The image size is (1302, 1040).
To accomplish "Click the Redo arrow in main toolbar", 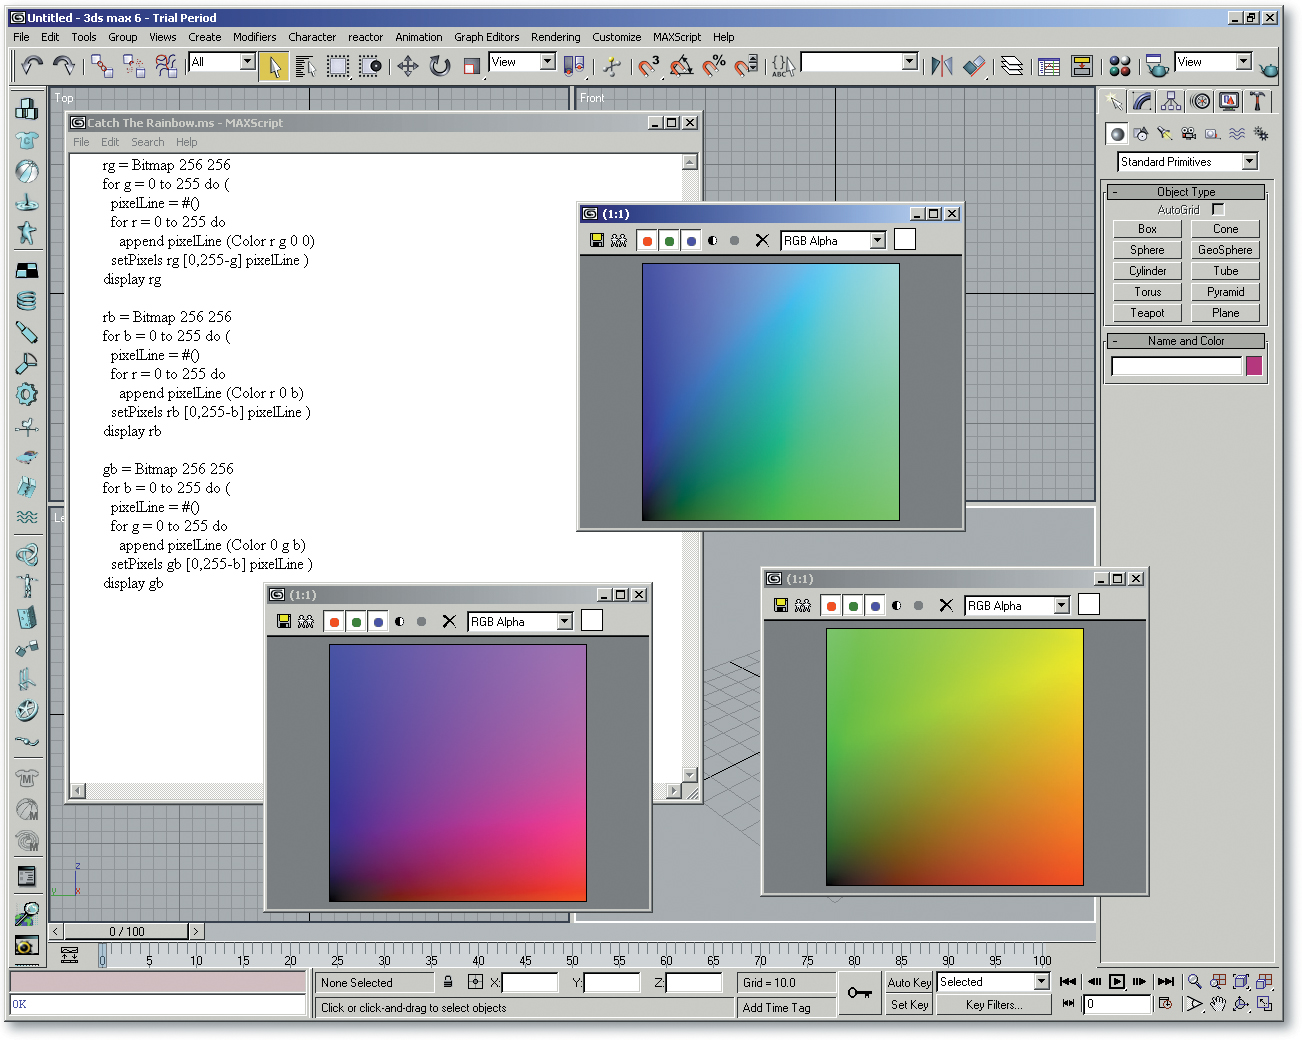I will point(64,66).
